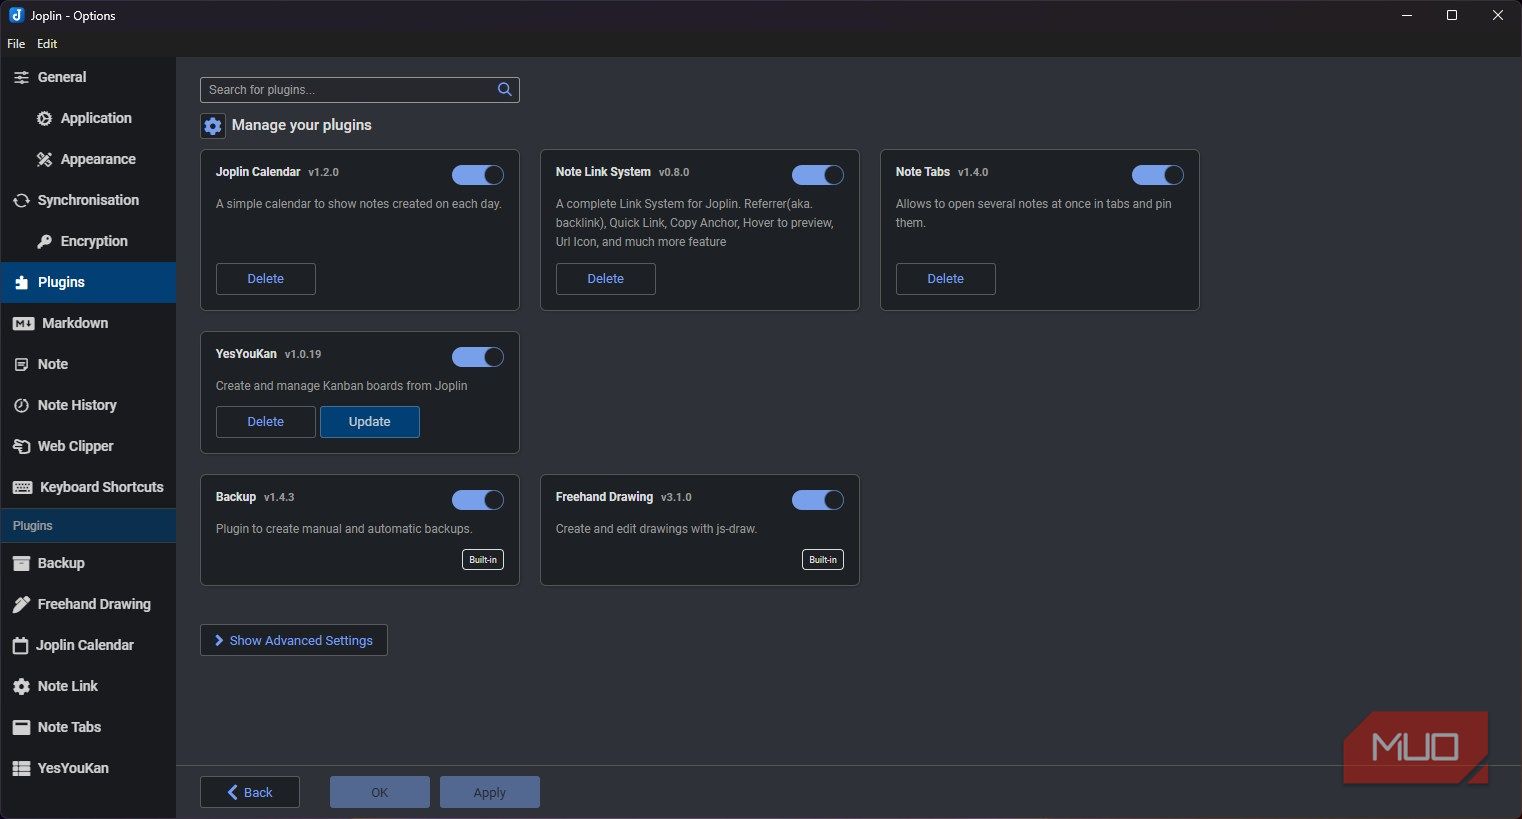The width and height of the screenshot is (1522, 819).
Task: Go to the Markdown settings section
Action: click(x=88, y=323)
